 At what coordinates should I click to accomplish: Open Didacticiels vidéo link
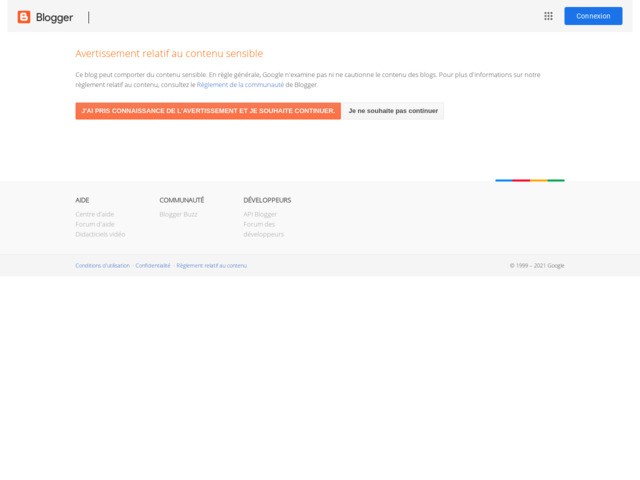point(100,234)
